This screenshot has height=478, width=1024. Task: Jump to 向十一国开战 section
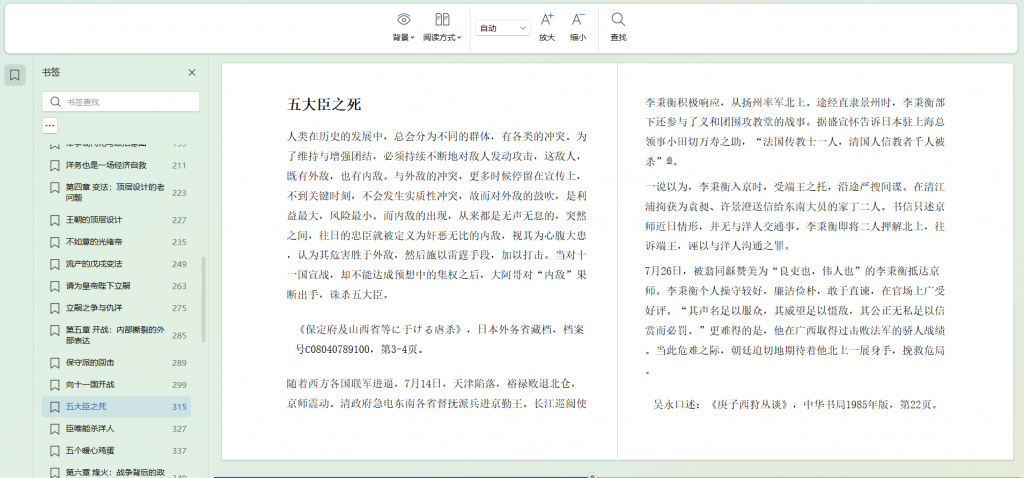[89, 385]
